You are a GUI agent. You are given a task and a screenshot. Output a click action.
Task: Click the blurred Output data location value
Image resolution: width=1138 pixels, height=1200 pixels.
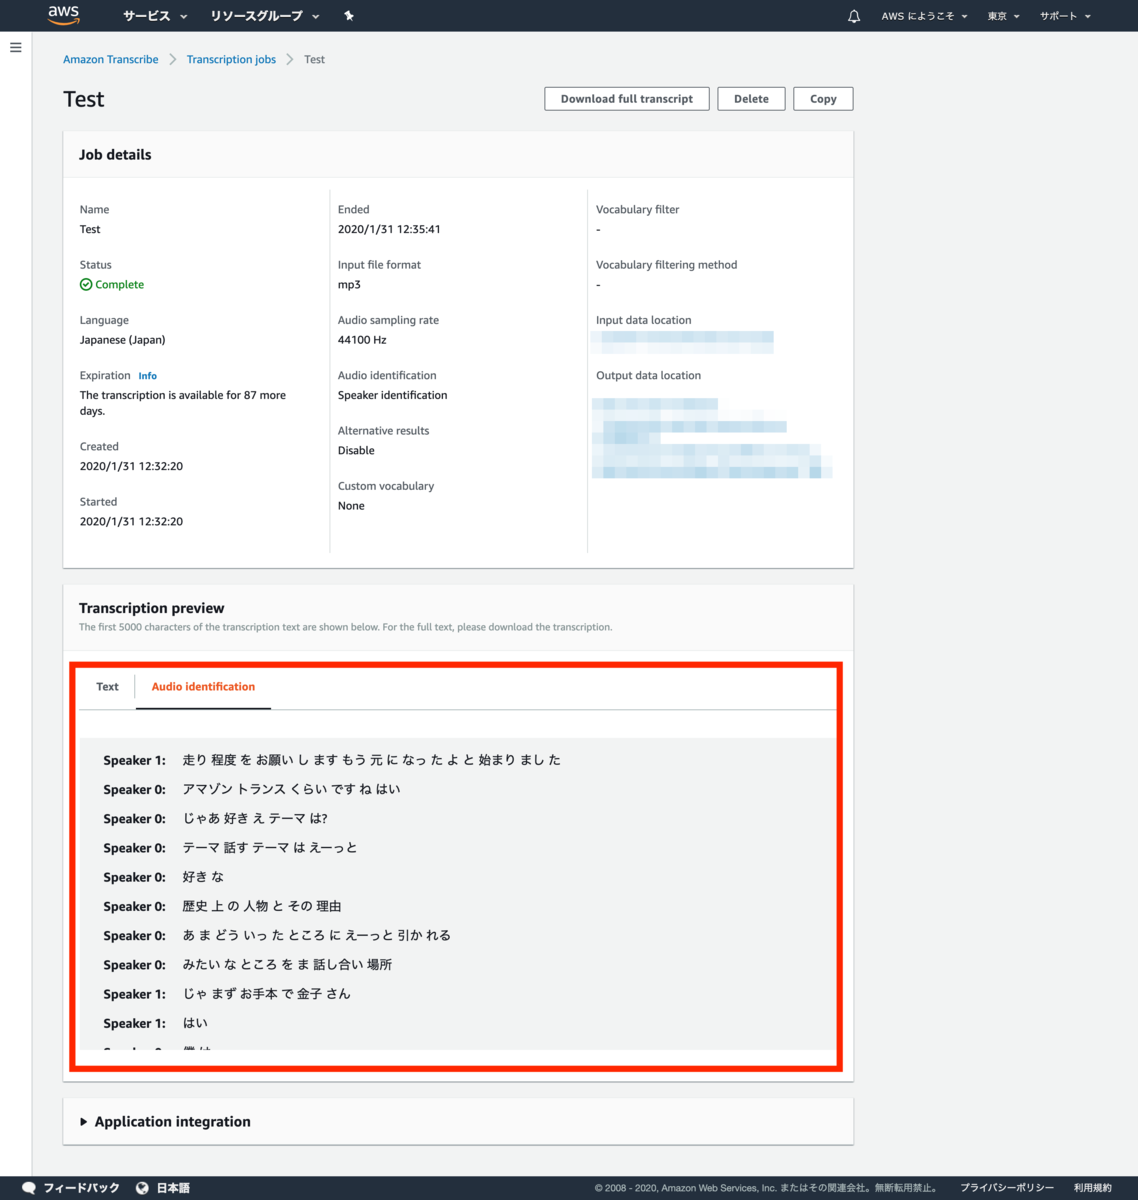click(712, 438)
